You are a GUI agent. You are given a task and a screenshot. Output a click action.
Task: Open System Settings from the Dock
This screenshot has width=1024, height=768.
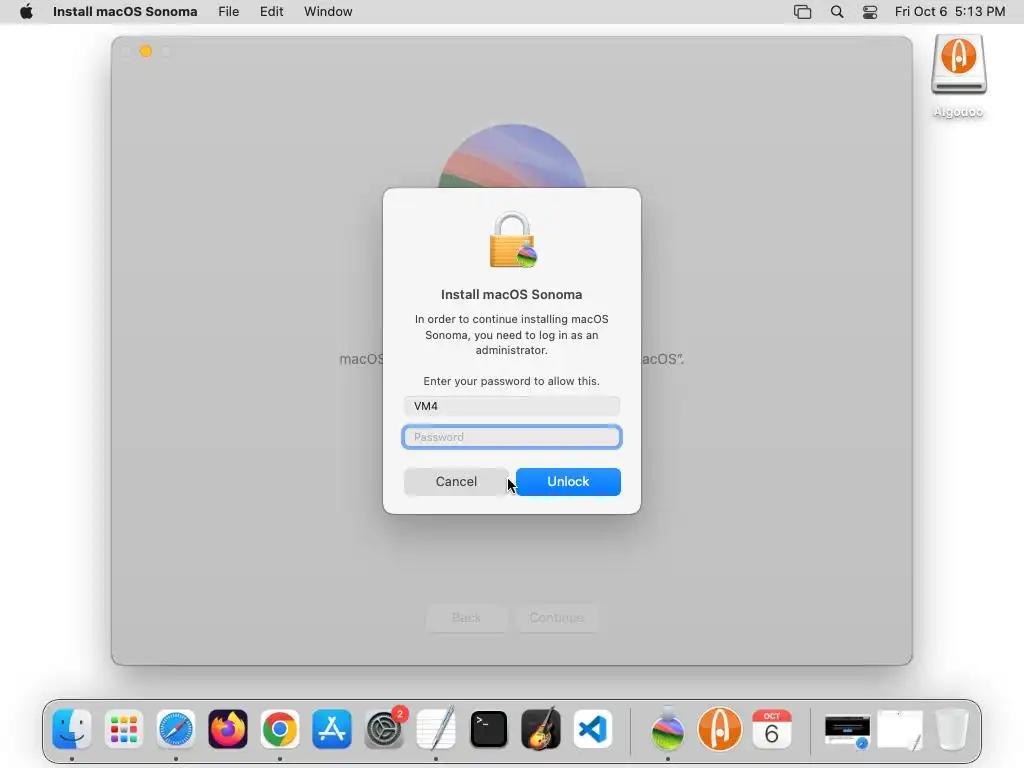[x=384, y=729]
